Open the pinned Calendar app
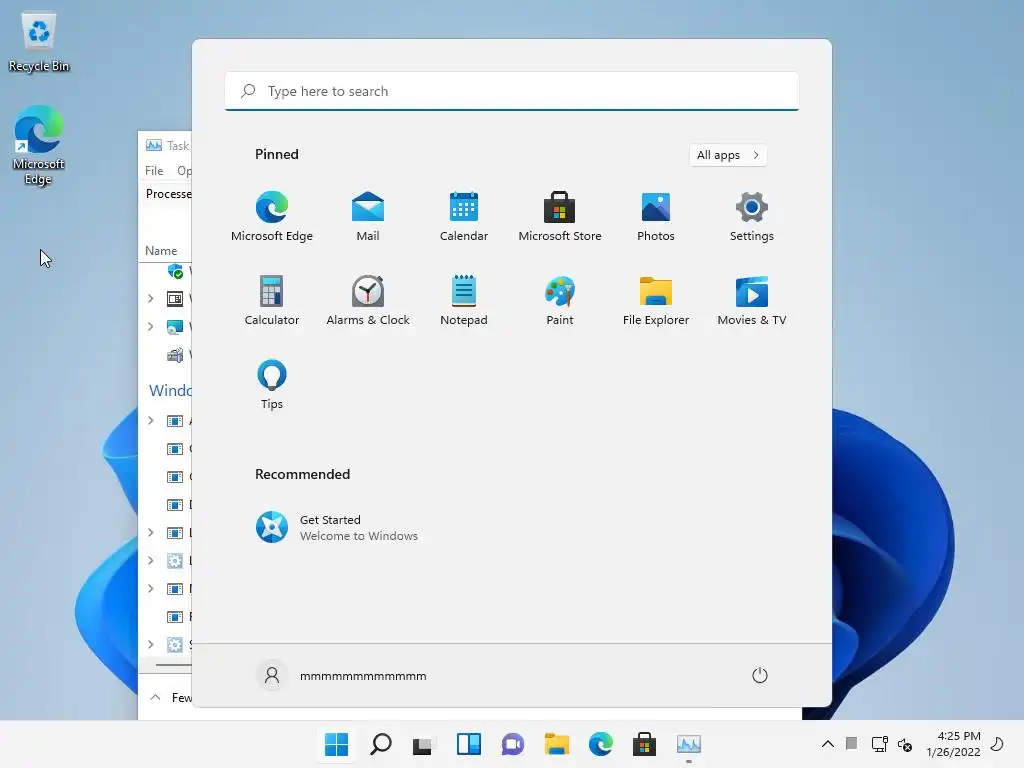Viewport: 1024px width, 768px height. [464, 216]
